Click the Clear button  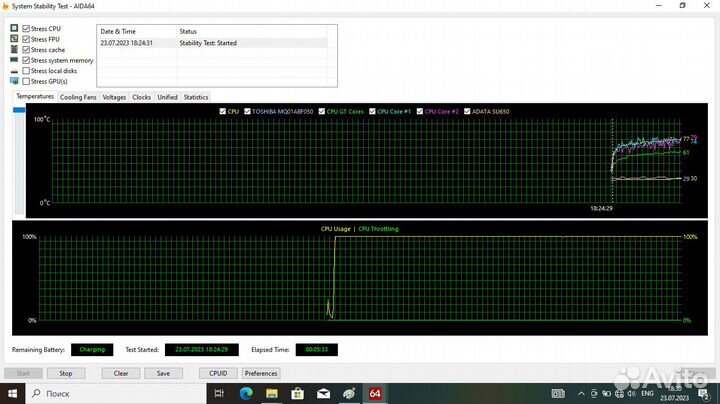[121, 373]
